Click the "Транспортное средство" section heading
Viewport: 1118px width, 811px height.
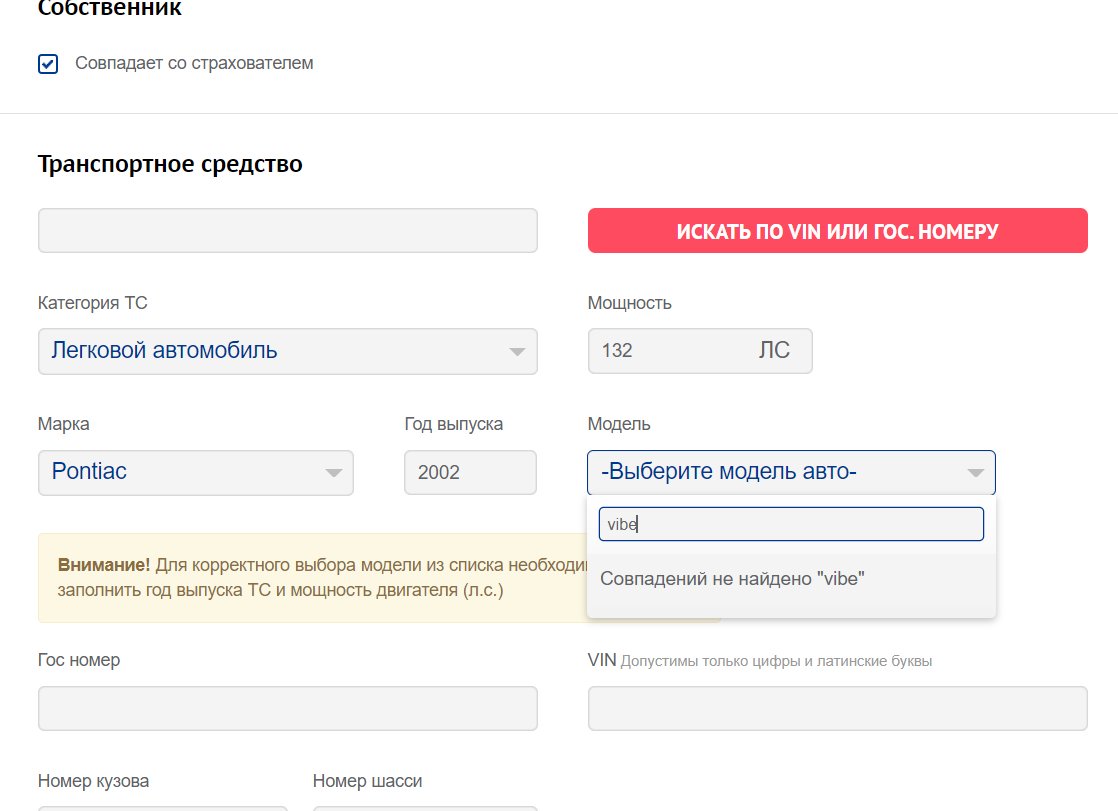tap(170, 163)
